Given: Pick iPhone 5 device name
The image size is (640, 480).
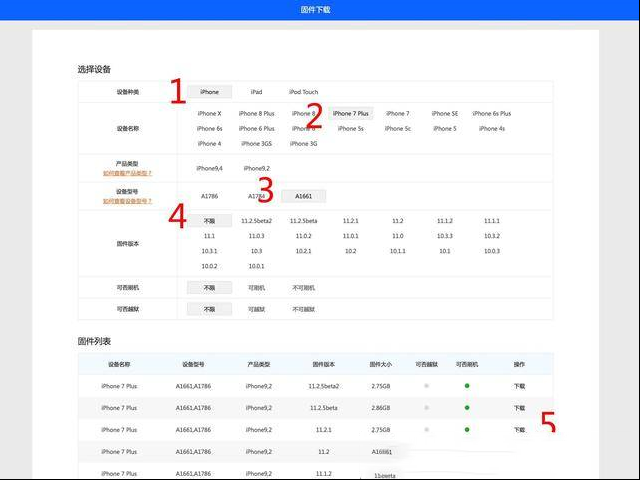Looking at the screenshot, I should (x=445, y=129).
